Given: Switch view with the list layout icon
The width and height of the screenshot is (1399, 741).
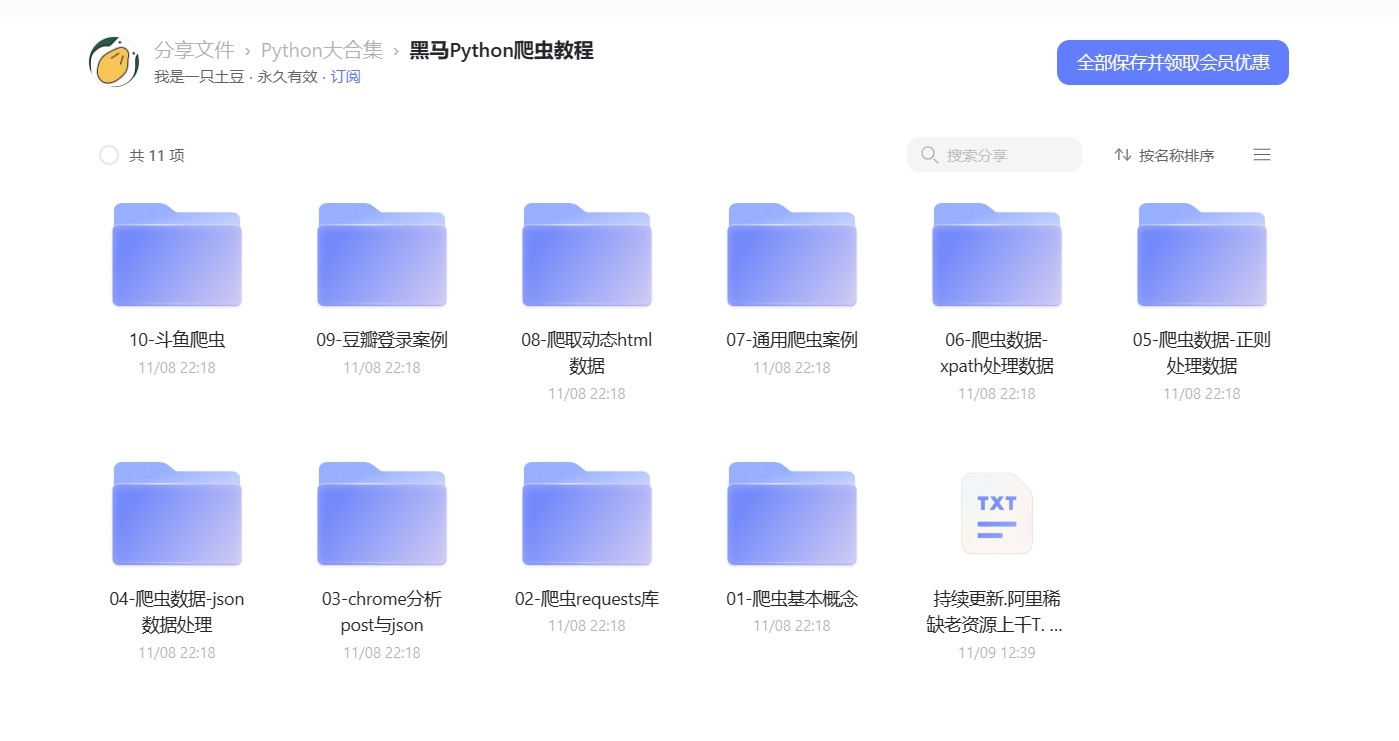Looking at the screenshot, I should 1262,155.
